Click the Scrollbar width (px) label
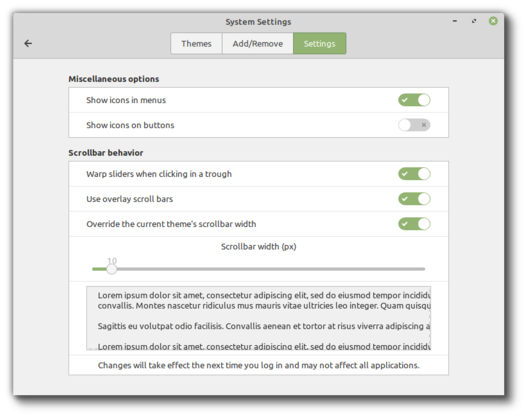This screenshot has width=526, height=417. coord(259,247)
